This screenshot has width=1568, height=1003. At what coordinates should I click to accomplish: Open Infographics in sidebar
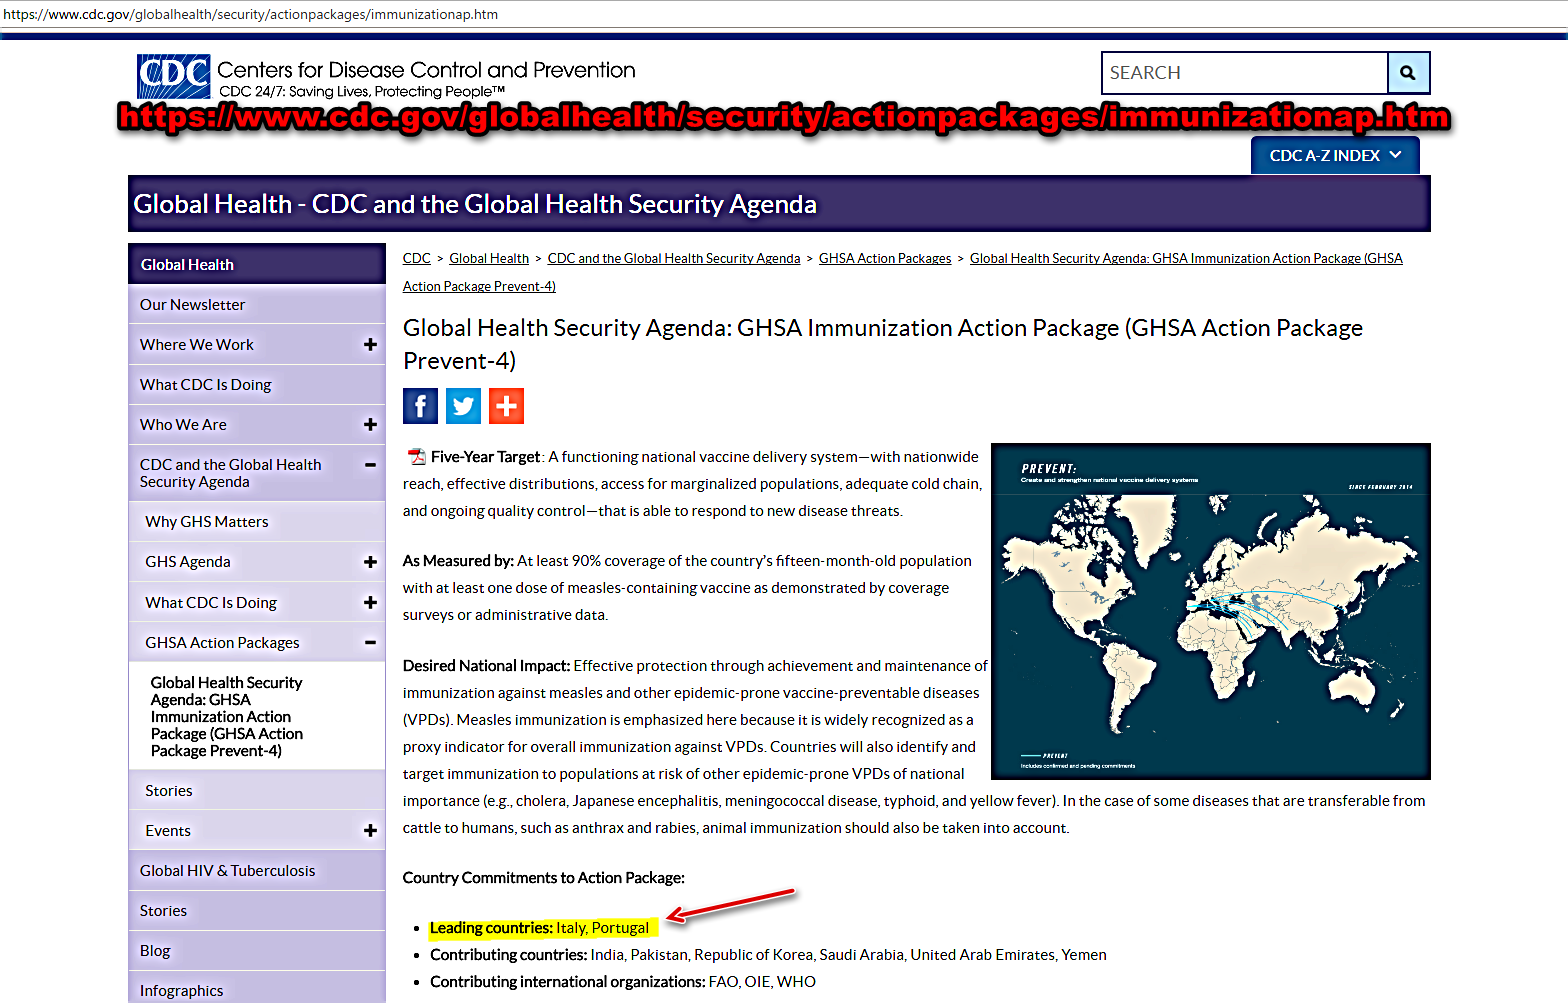(257, 989)
